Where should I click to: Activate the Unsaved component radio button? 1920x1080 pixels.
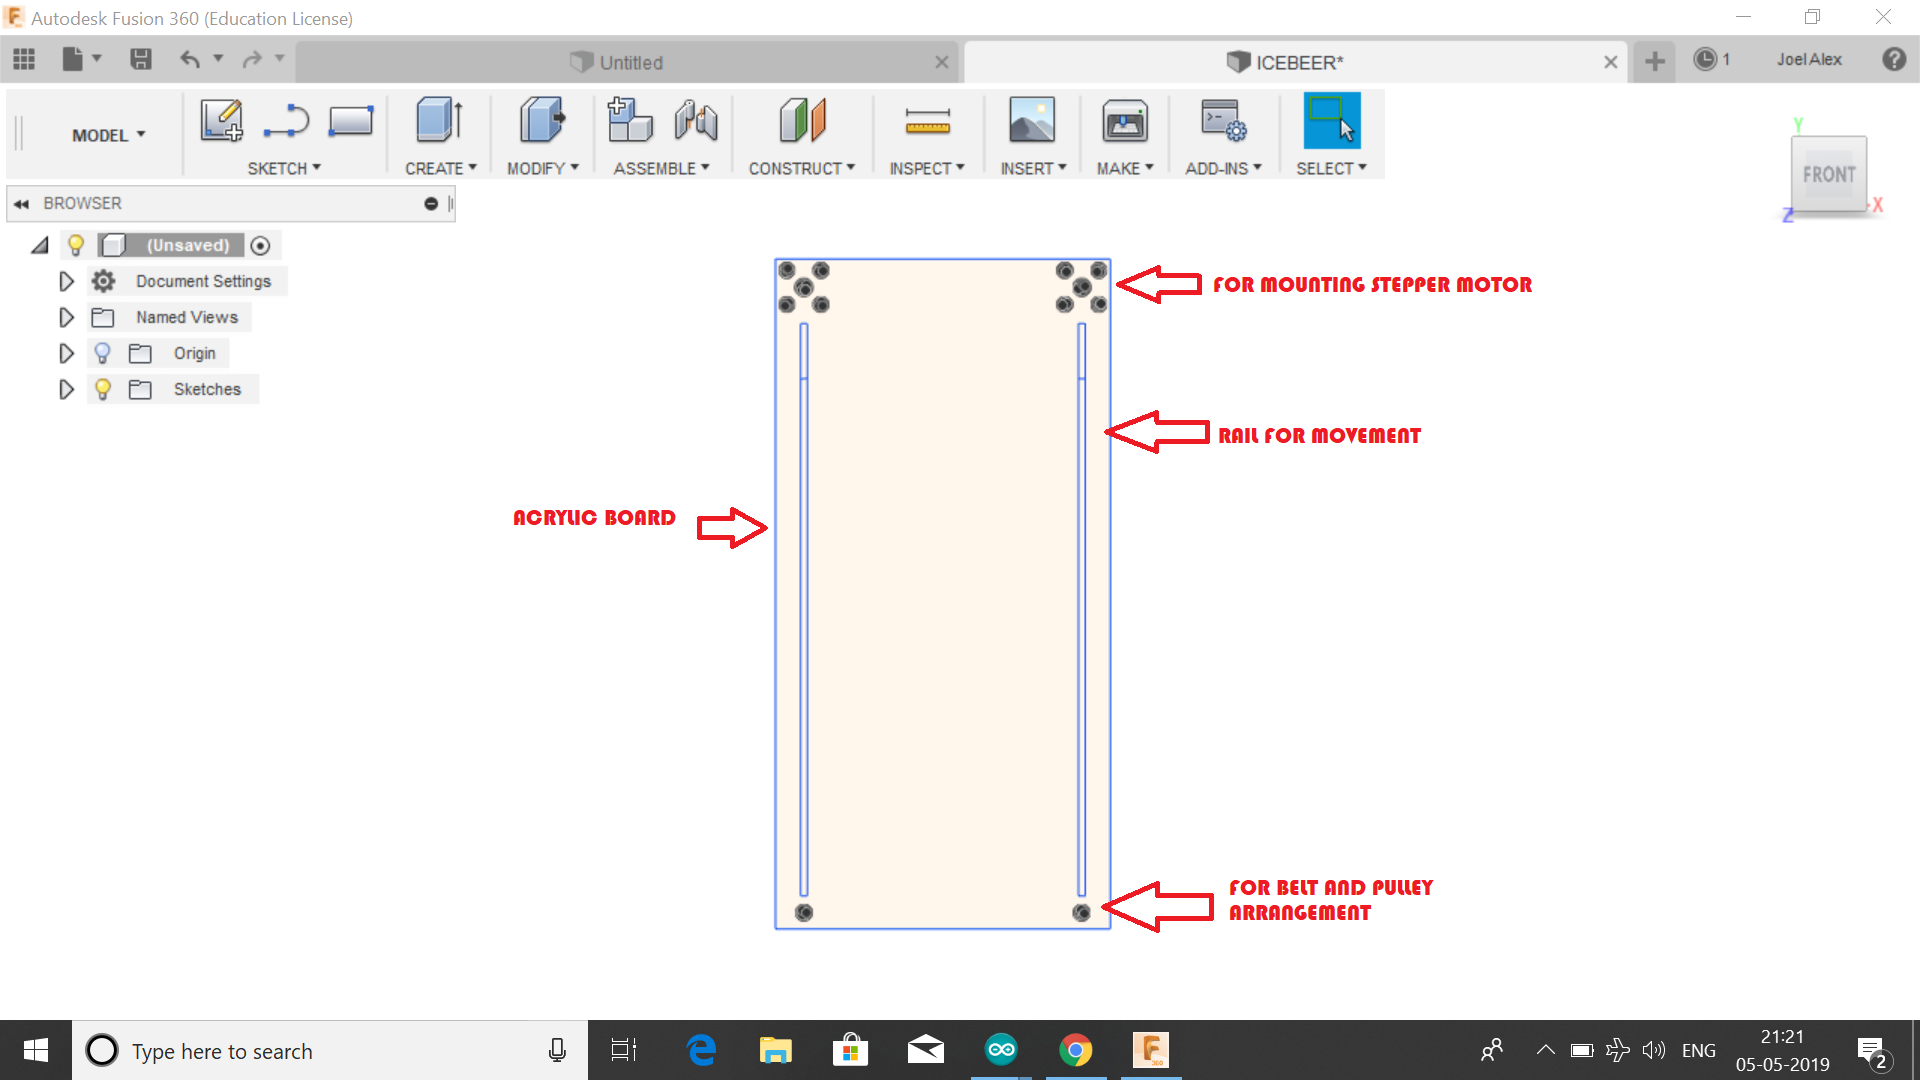[260, 246]
